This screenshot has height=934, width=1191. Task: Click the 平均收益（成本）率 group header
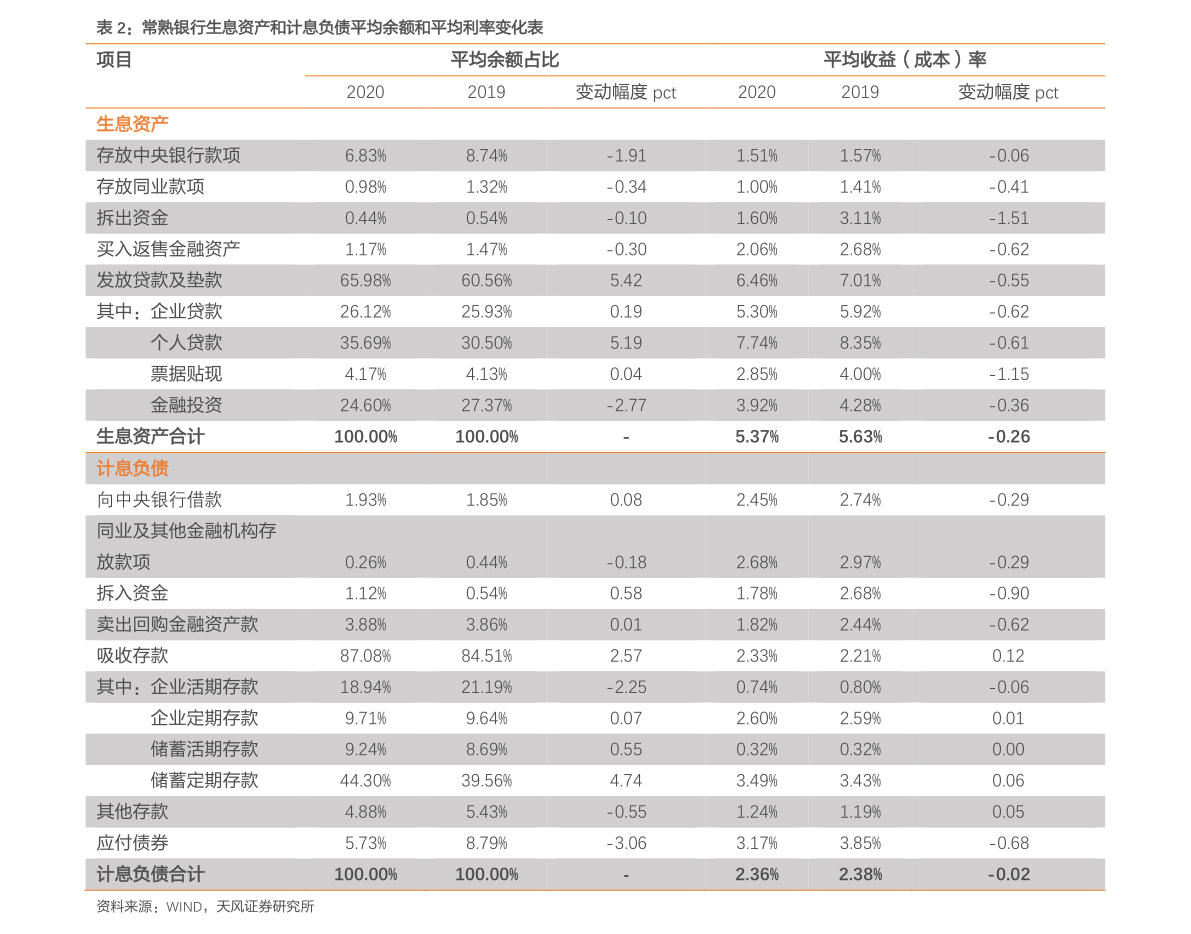pos(904,60)
